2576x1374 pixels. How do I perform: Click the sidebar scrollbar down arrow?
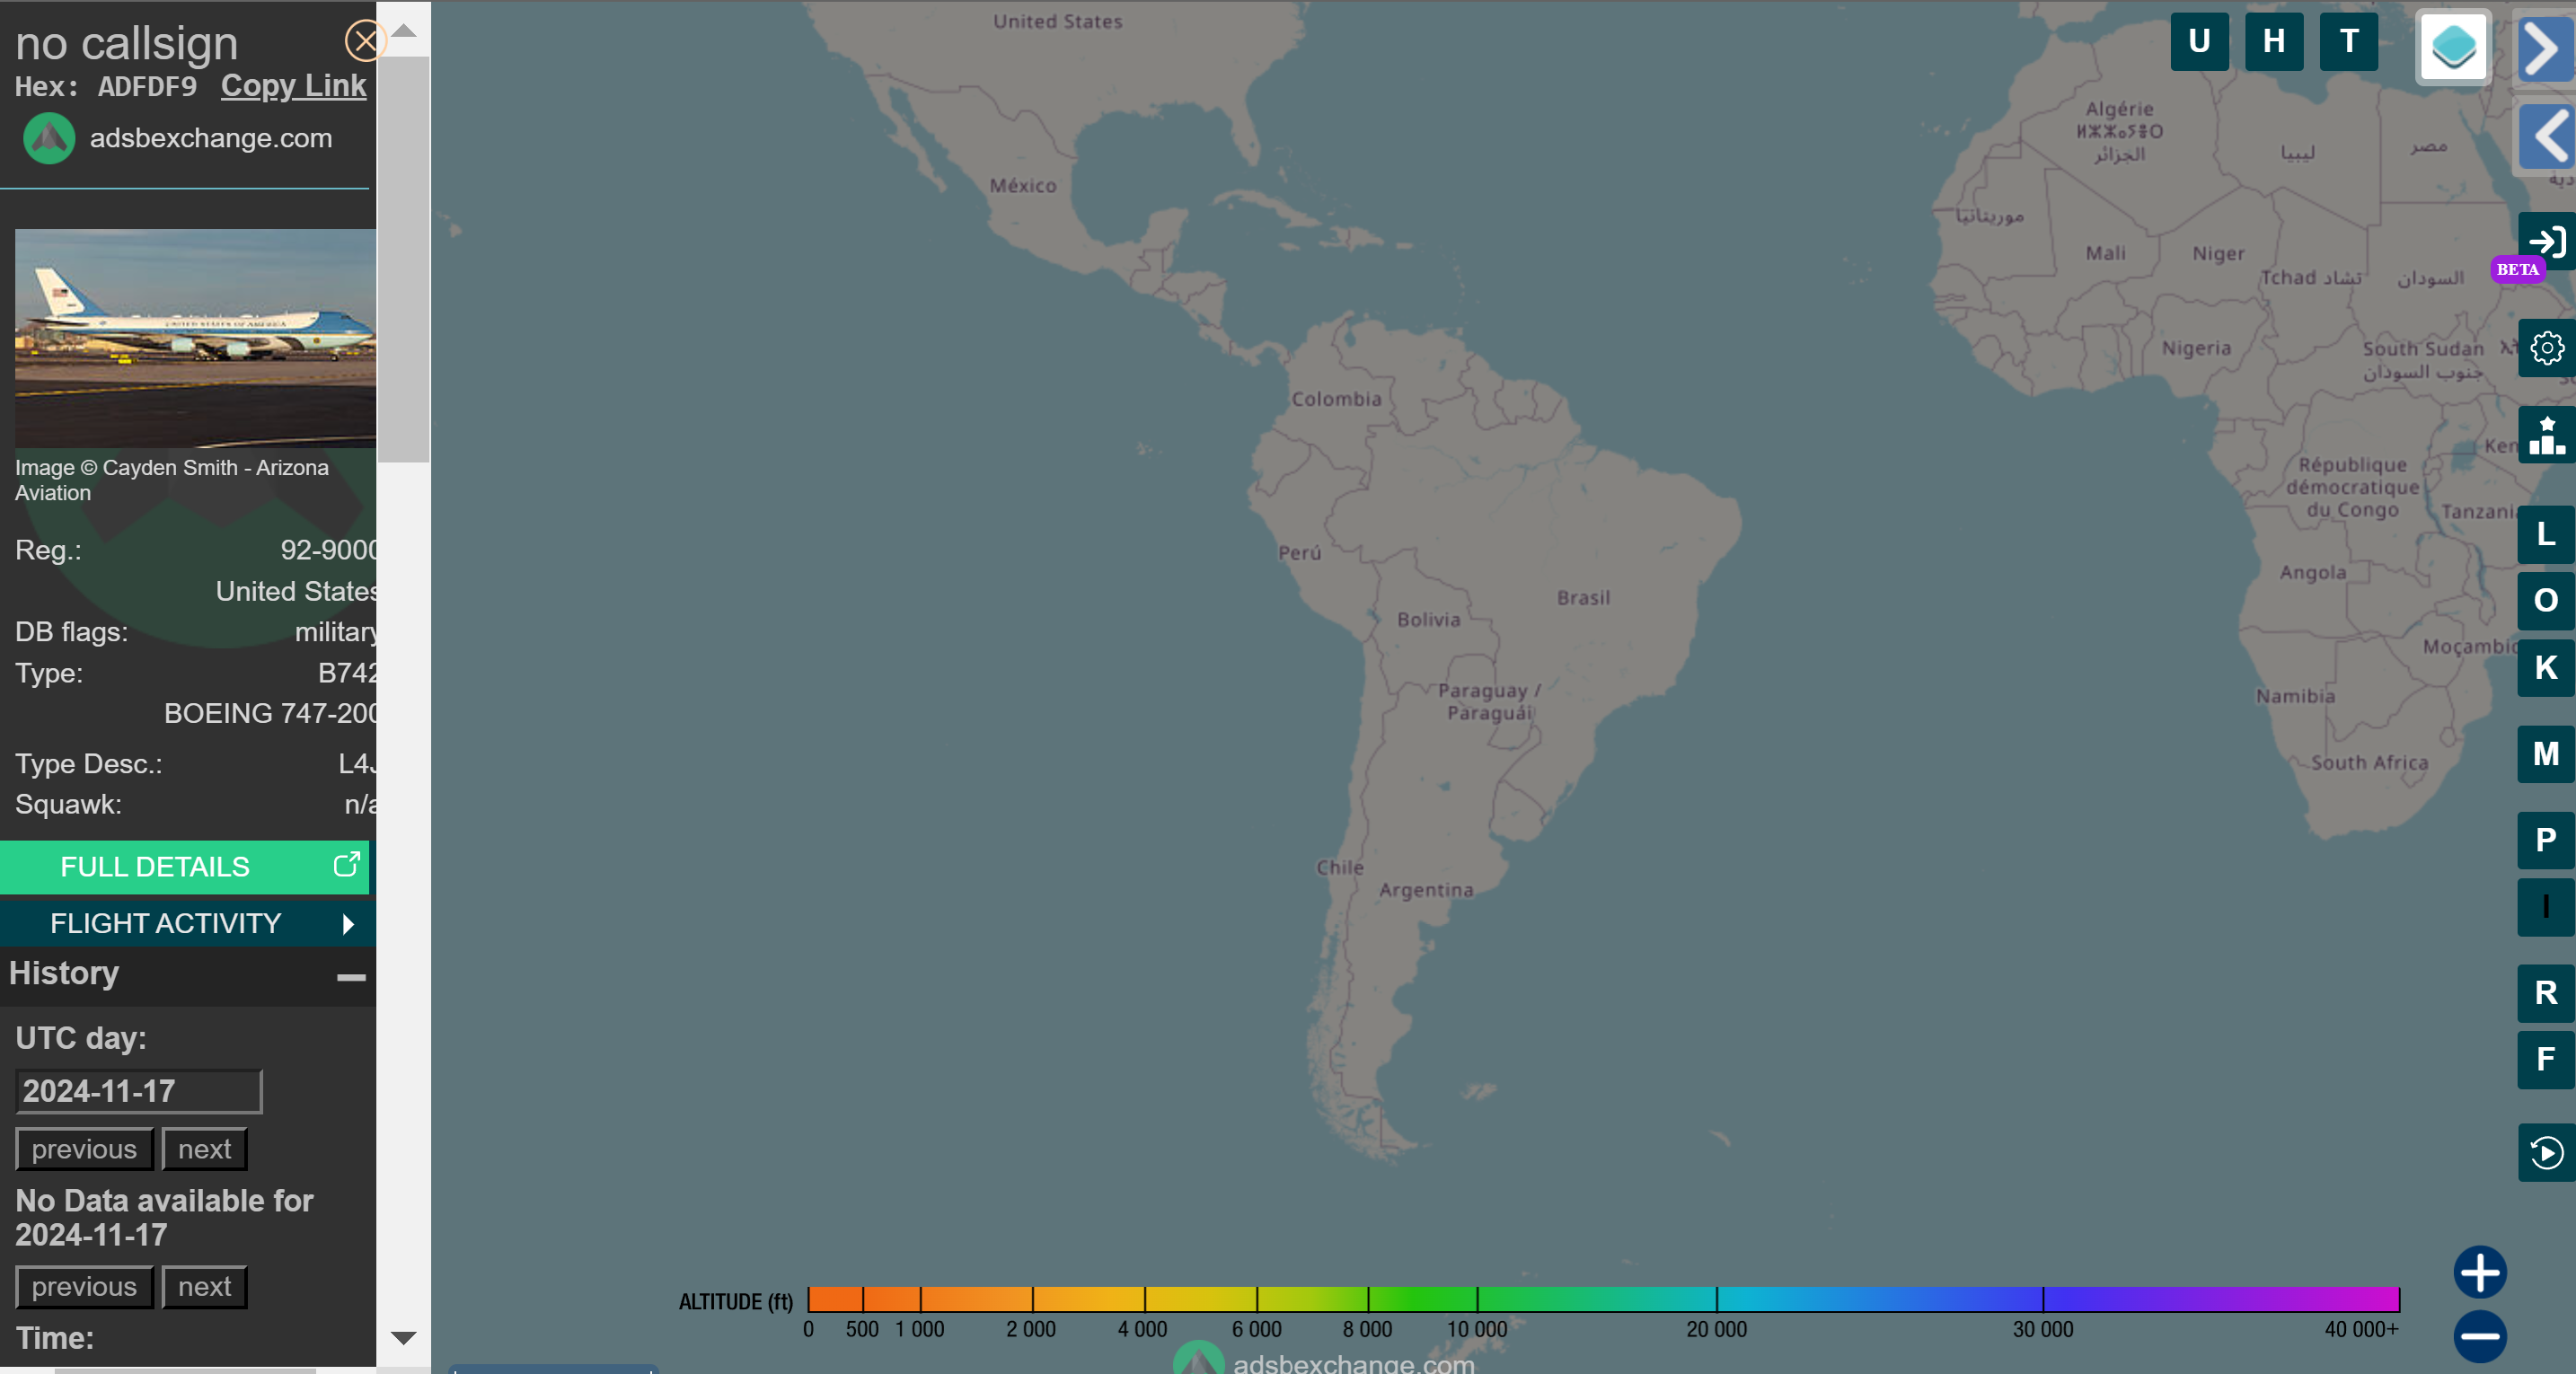pyautogui.click(x=403, y=1338)
